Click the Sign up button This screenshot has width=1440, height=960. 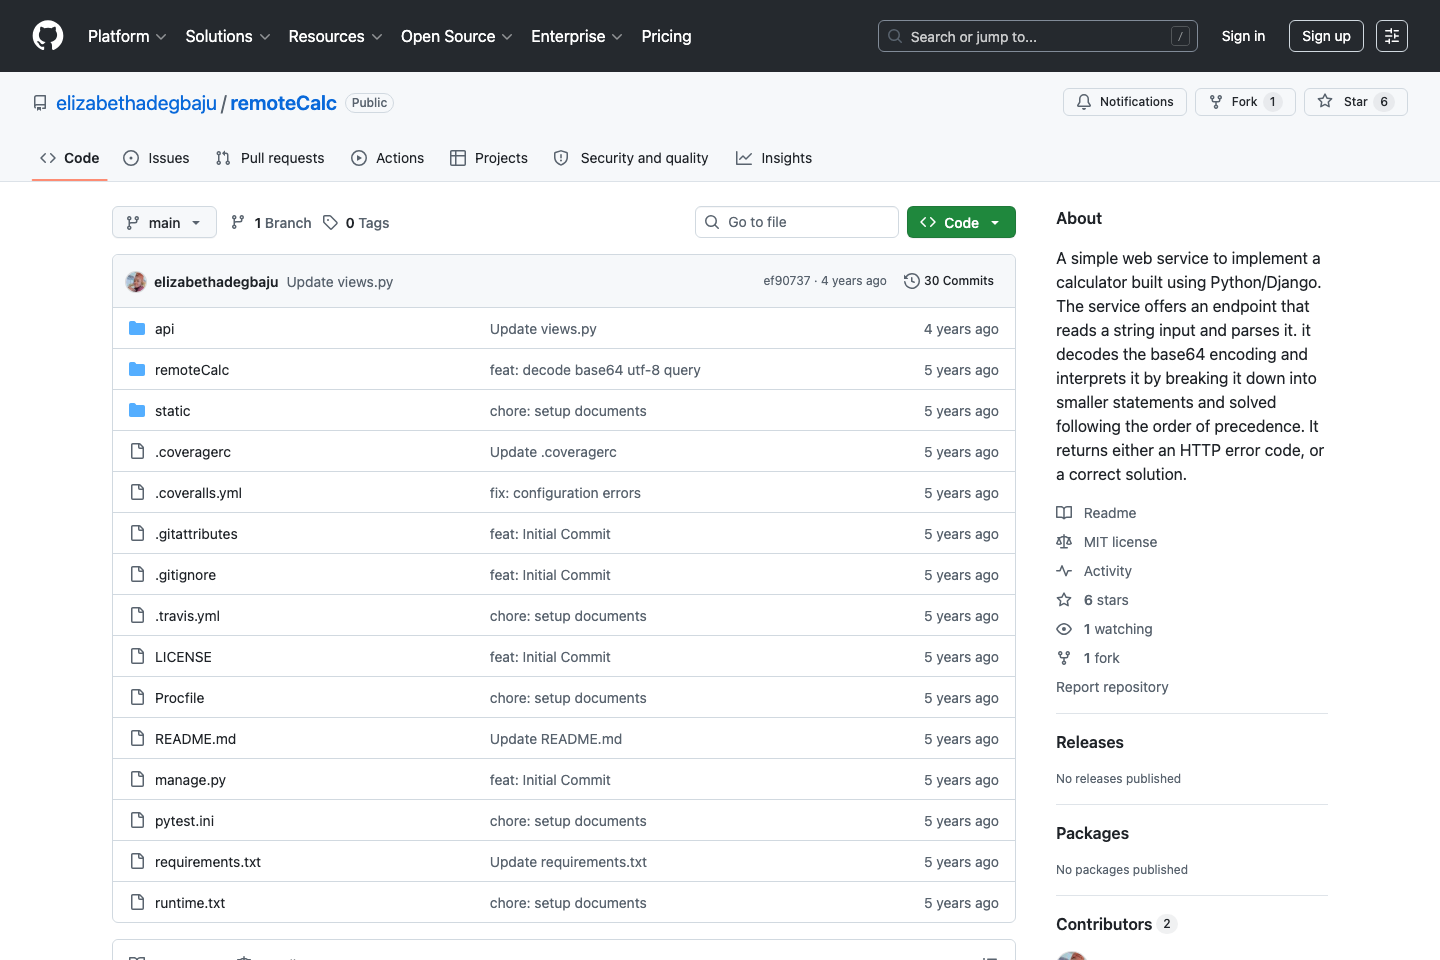point(1326,35)
